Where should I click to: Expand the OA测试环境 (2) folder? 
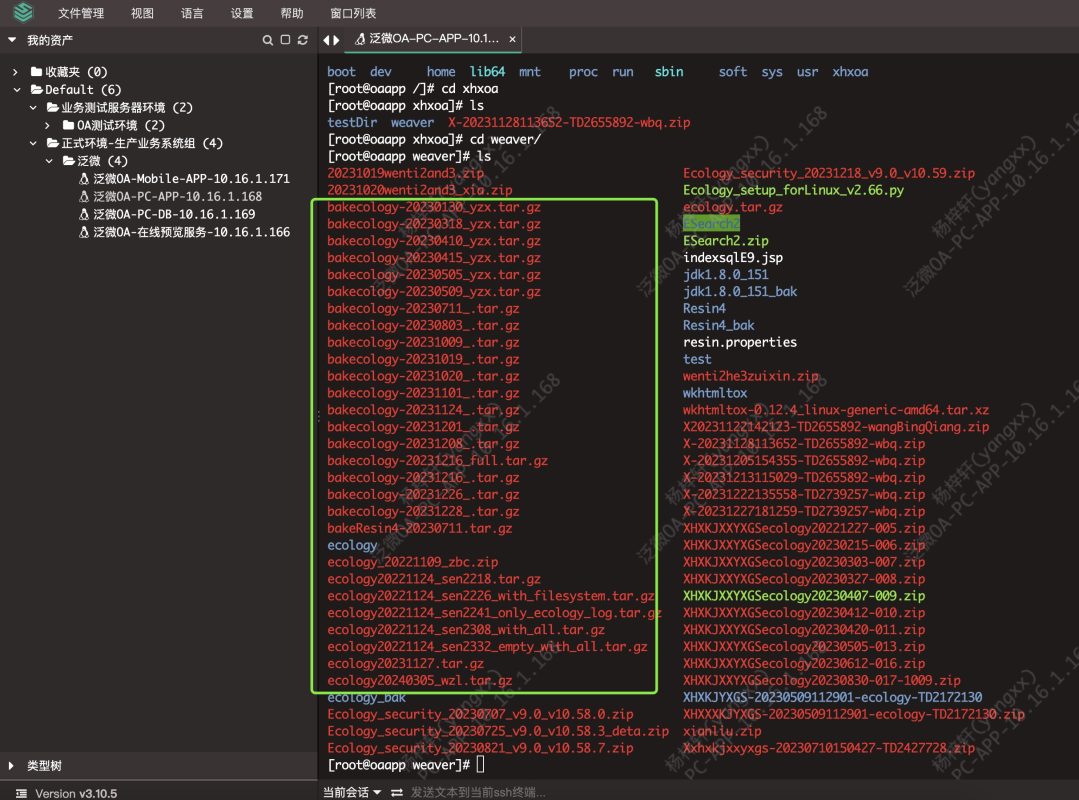pos(48,125)
